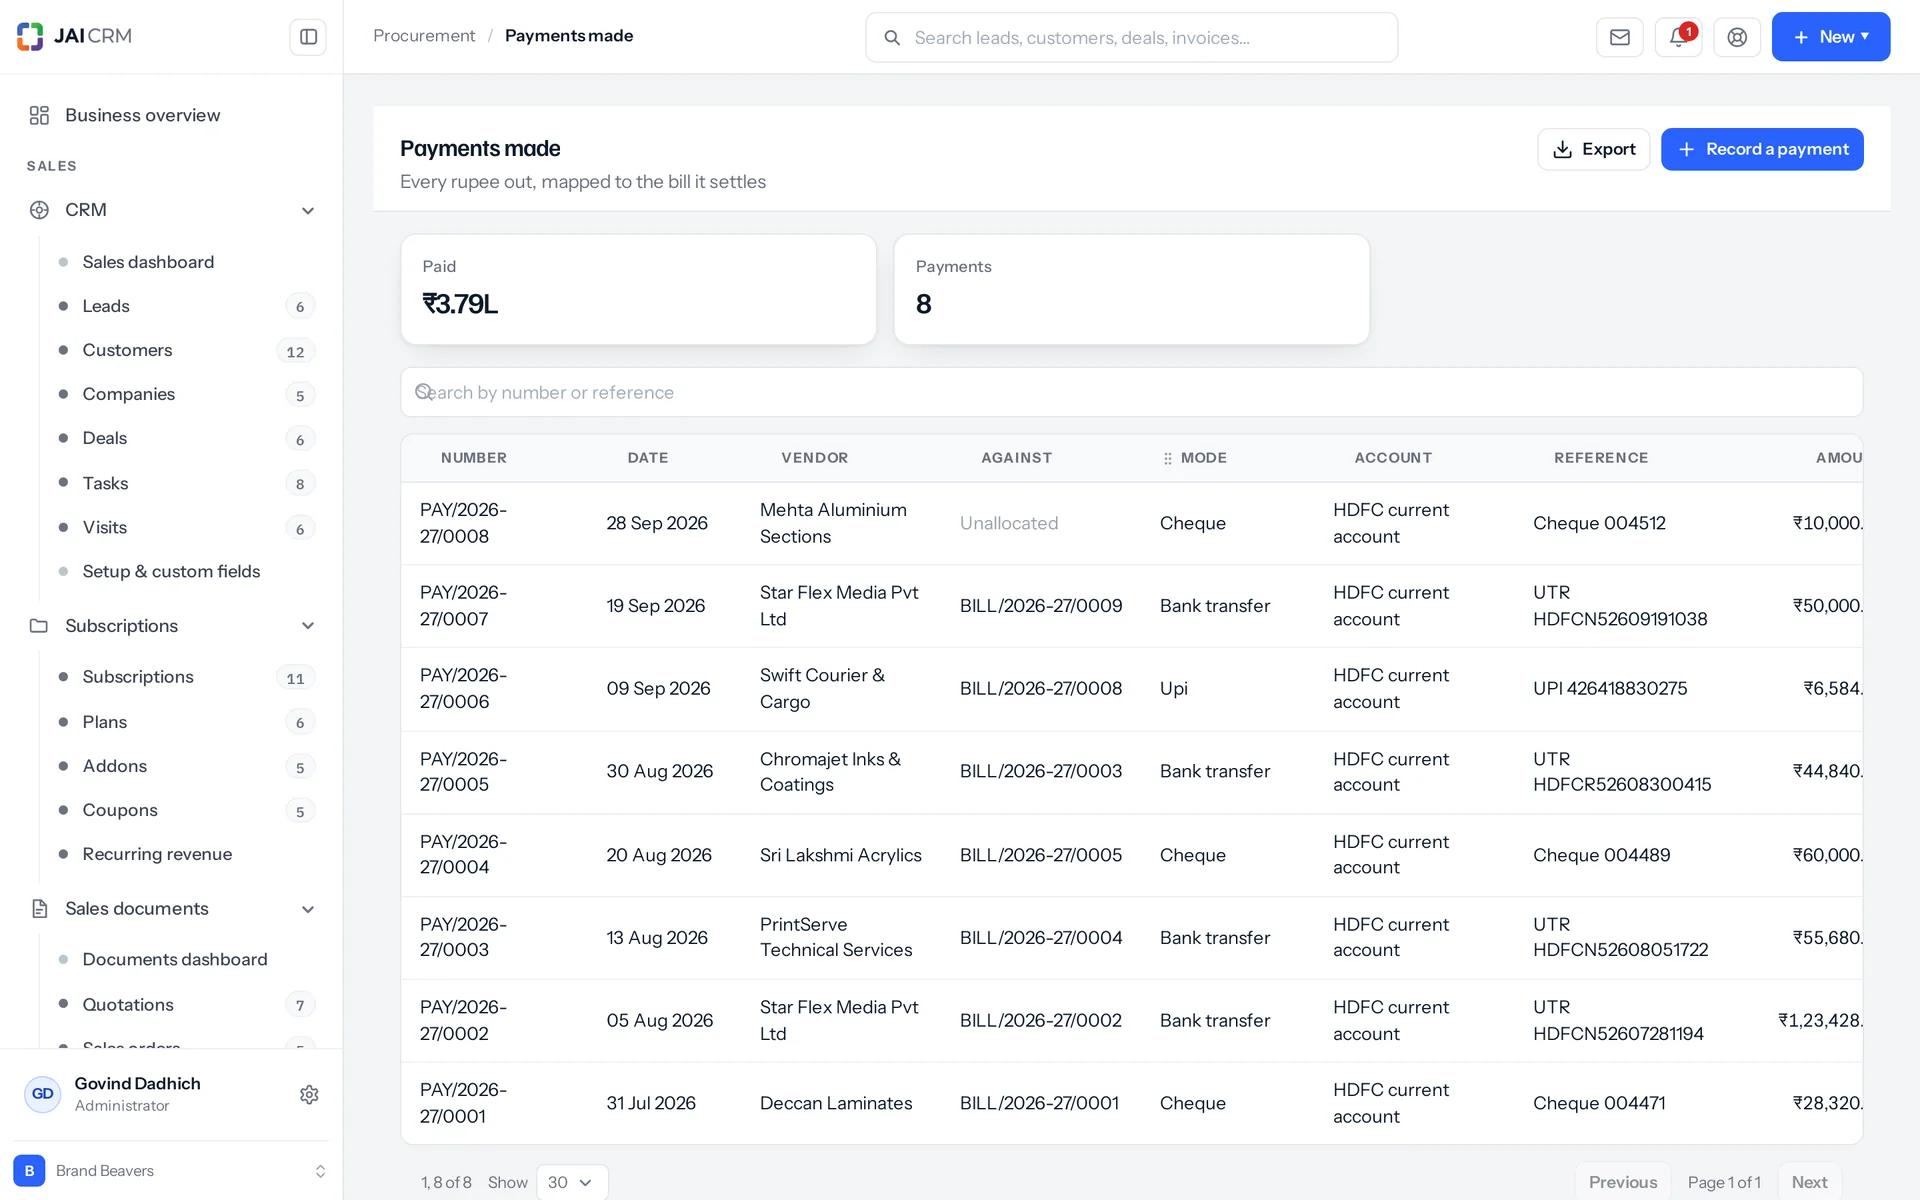Click the global search magnifier icon
The height and width of the screenshot is (1200, 1920).
pyautogui.click(x=892, y=38)
